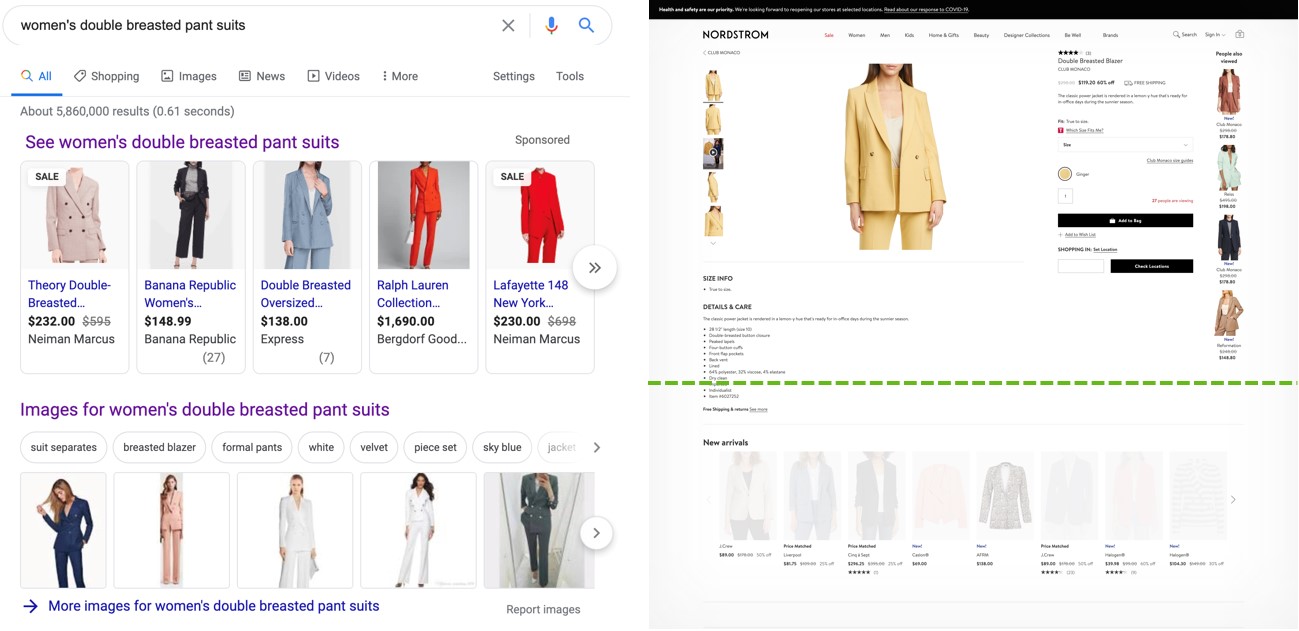The image size is (1299, 631).
Task: Open Designer Collections menu
Action: (1027, 35)
